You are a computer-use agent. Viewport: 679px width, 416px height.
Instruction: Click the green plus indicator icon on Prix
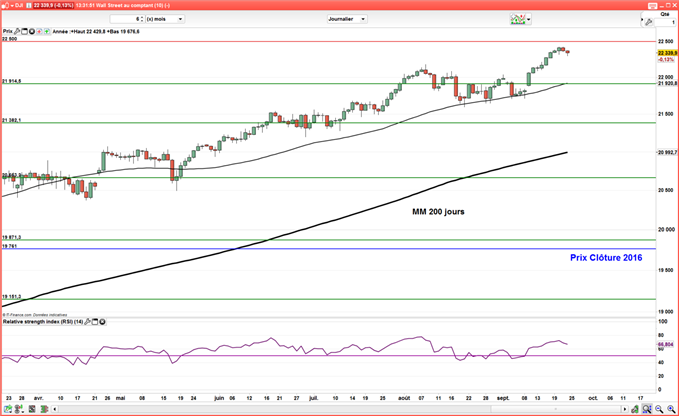point(46,32)
